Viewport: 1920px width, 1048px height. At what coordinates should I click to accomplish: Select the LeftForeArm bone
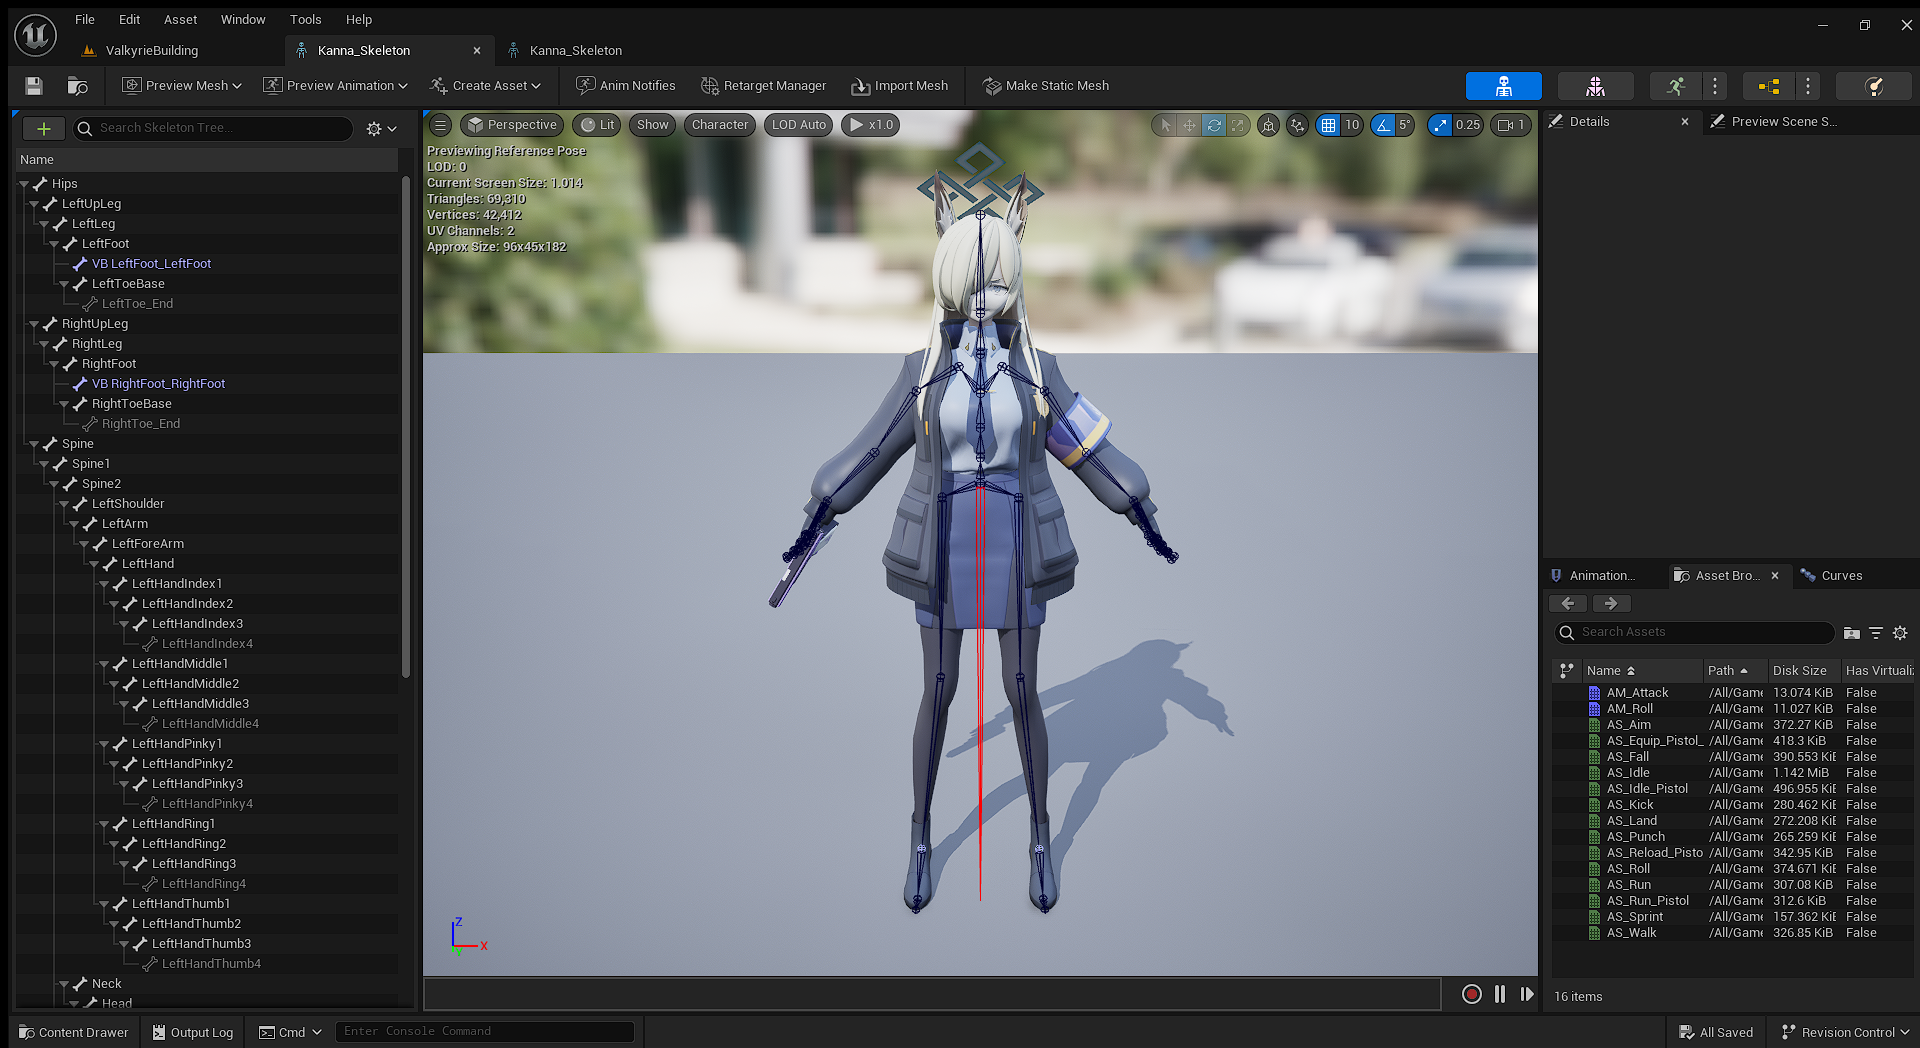(147, 544)
